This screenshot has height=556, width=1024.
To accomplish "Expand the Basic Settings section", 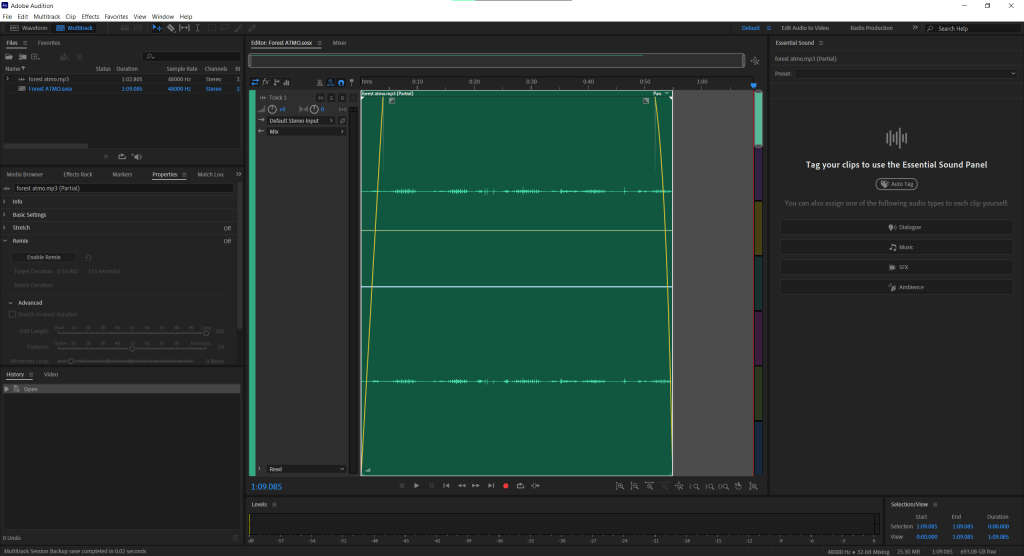I will tap(29, 214).
